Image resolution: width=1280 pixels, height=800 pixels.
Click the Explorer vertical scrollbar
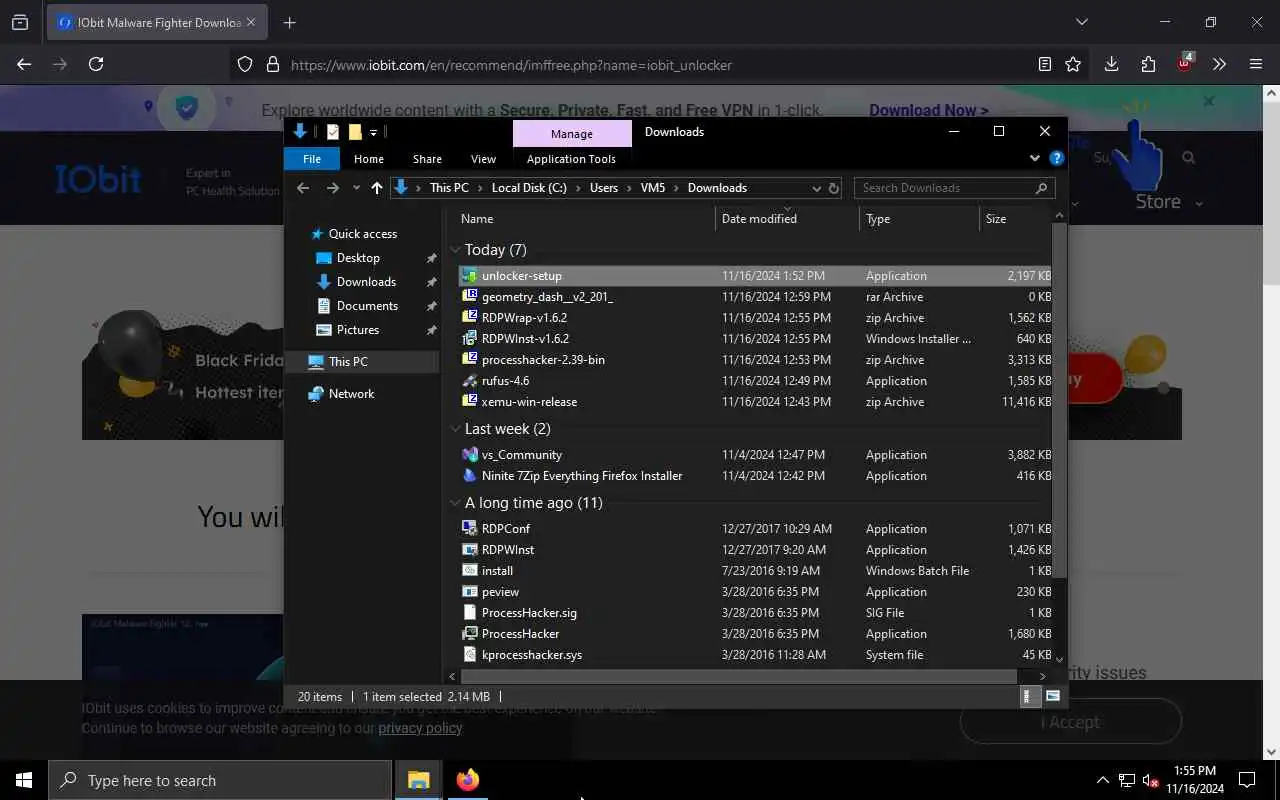tap(1059, 400)
